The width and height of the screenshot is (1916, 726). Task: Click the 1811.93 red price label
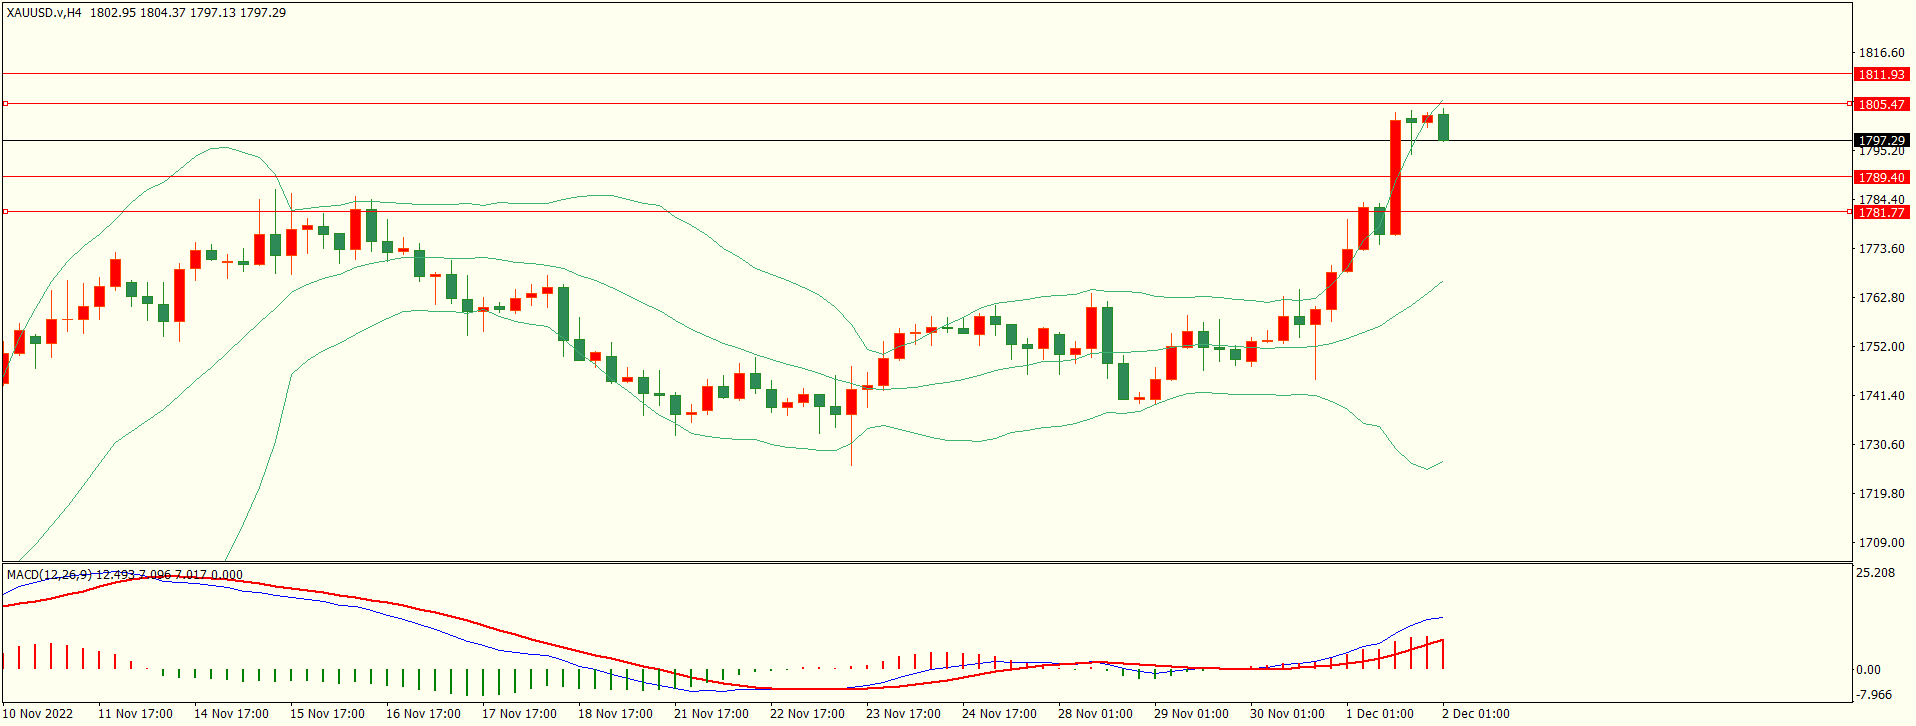point(1881,75)
